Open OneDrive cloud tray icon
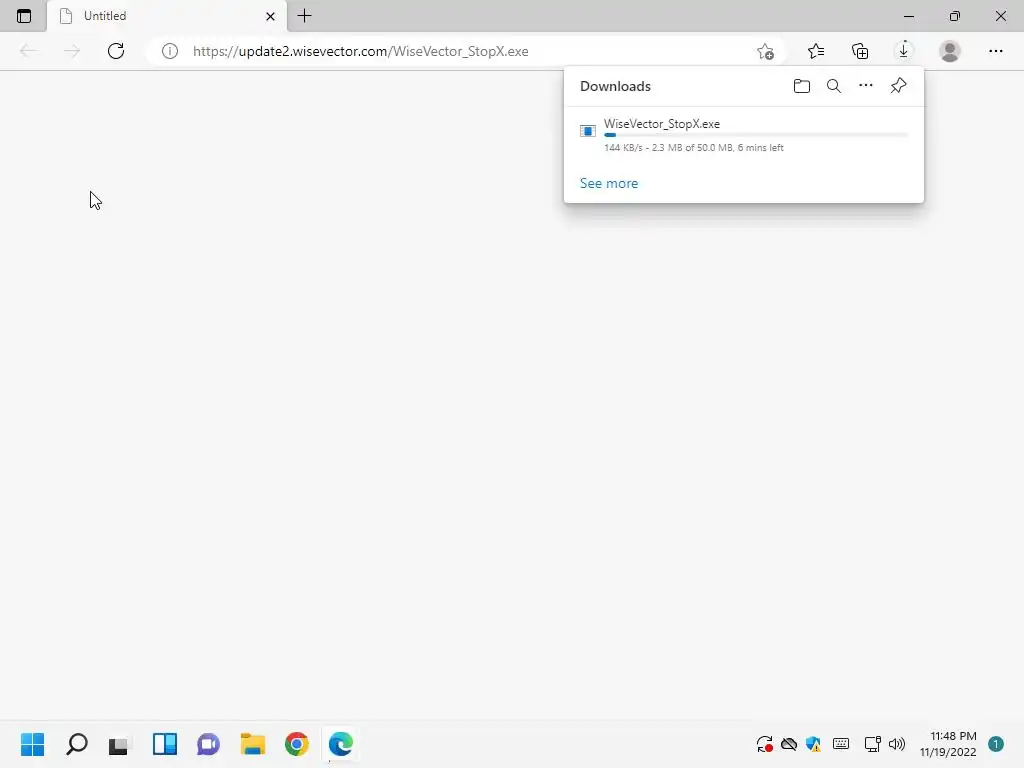The width and height of the screenshot is (1024, 768). pyautogui.click(x=789, y=744)
